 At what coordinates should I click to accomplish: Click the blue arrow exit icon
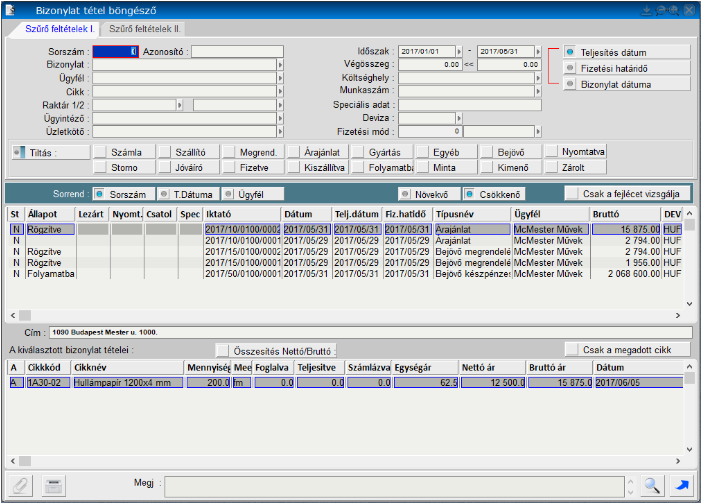click(x=683, y=485)
